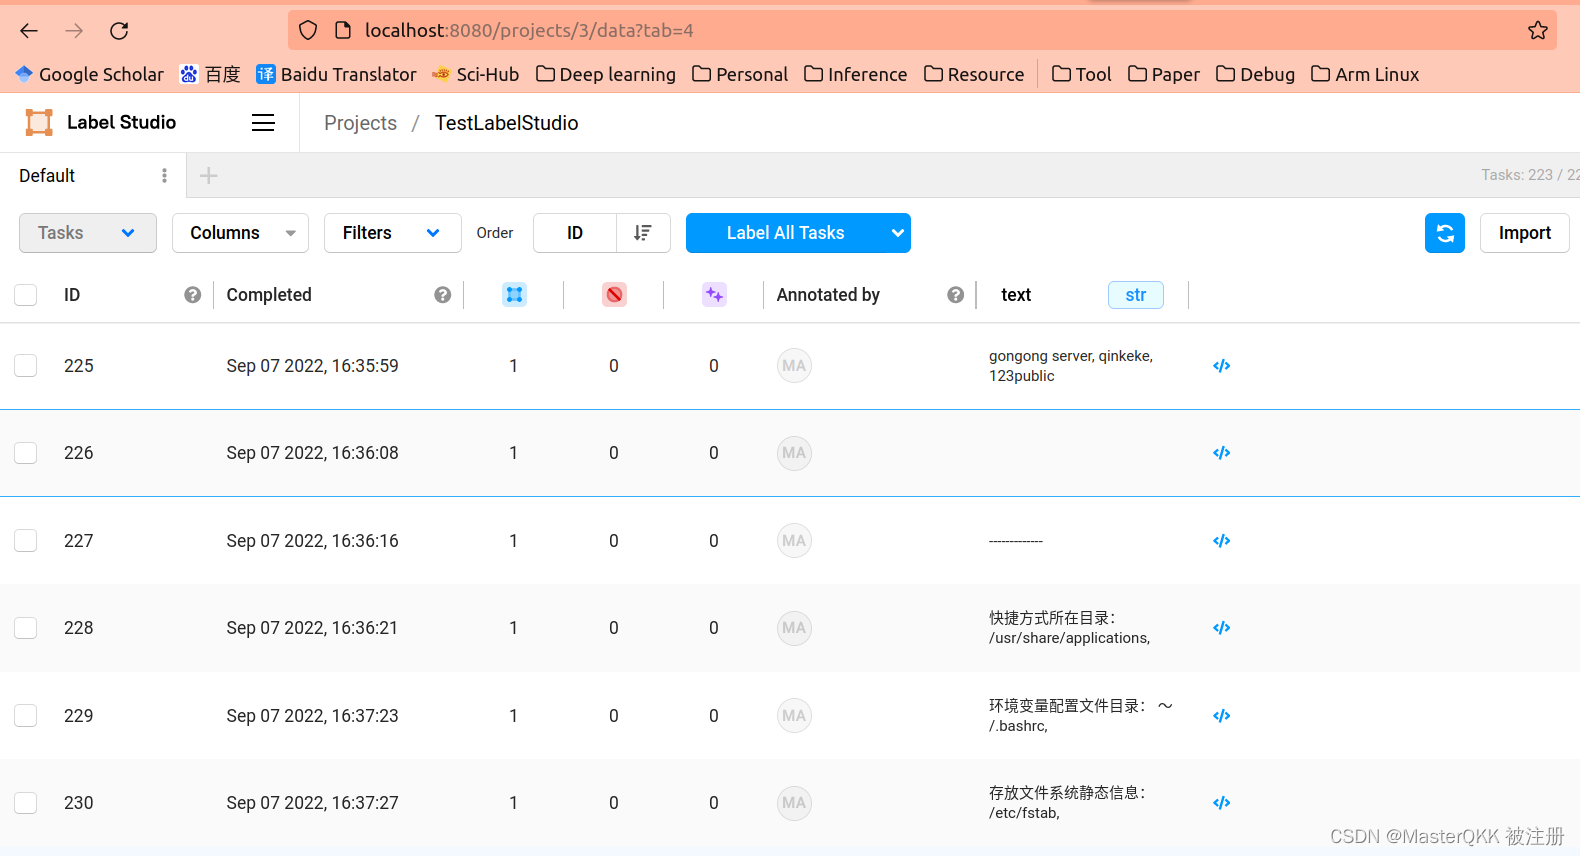The height and width of the screenshot is (856, 1580).
Task: Expand the Columns dropdown
Action: 240,233
